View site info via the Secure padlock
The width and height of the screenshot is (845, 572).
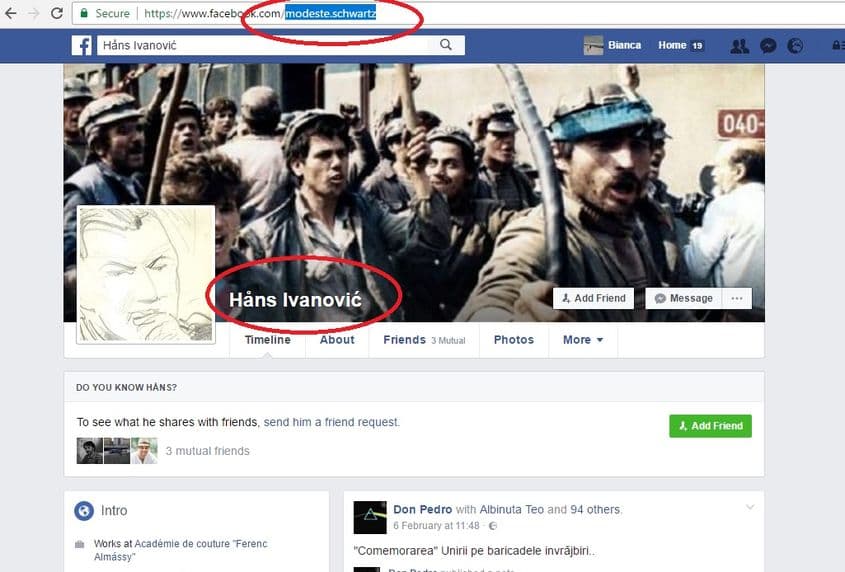tap(105, 13)
